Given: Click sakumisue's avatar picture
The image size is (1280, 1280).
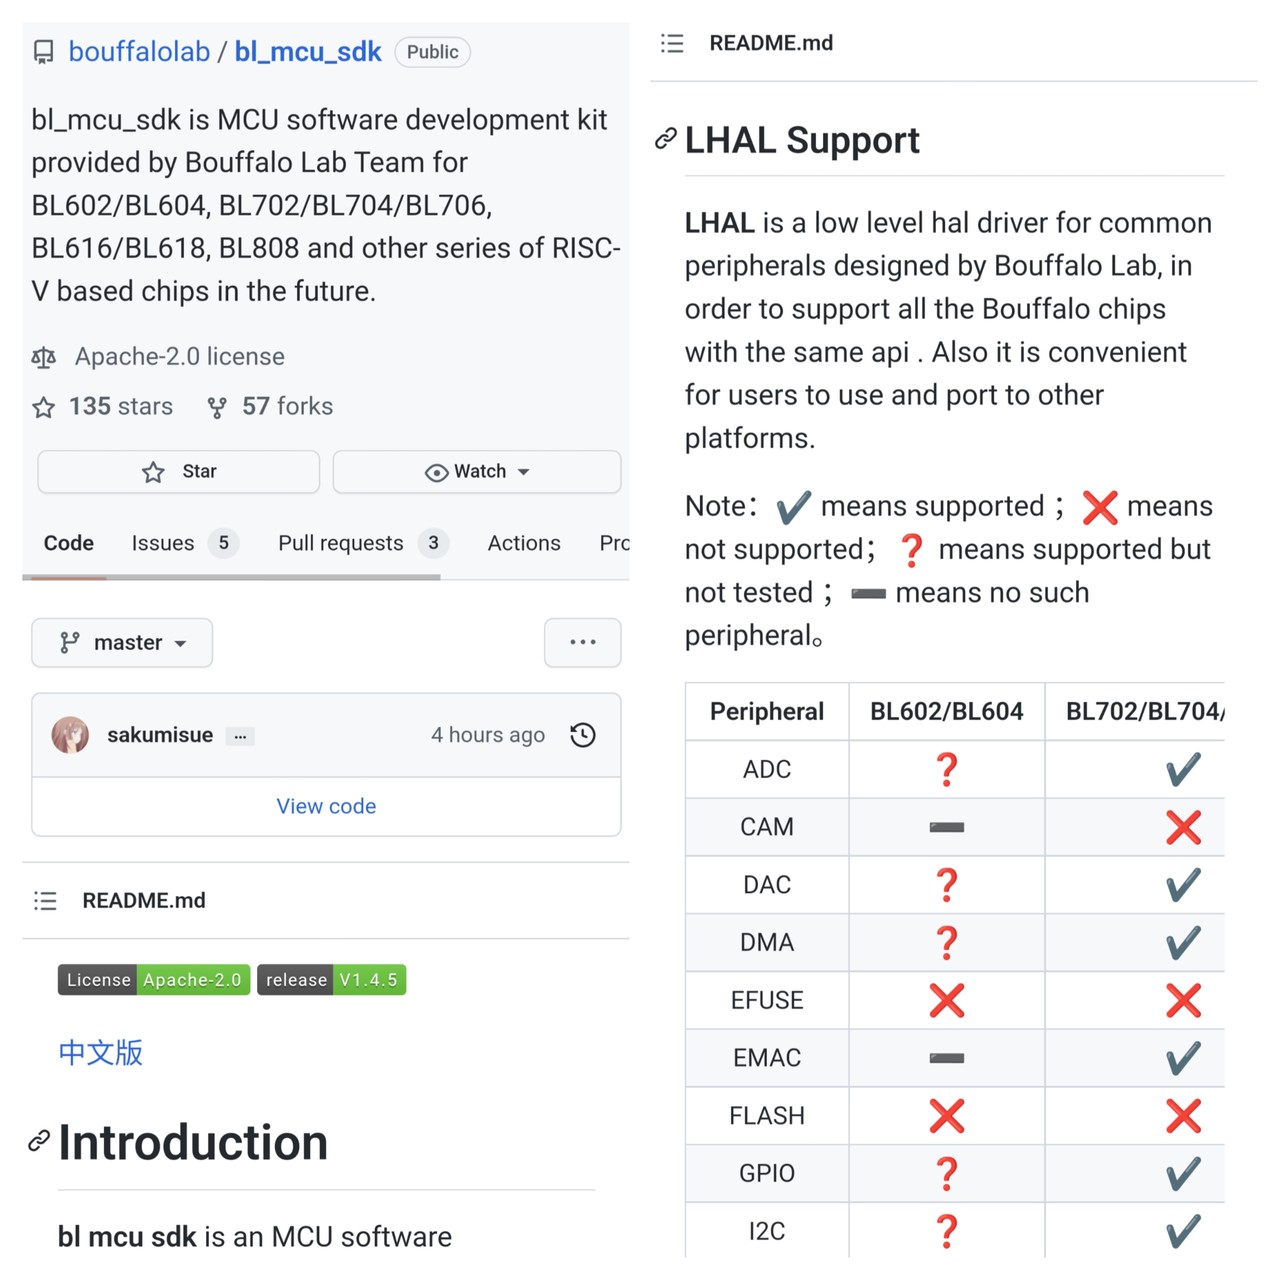Looking at the screenshot, I should (70, 735).
